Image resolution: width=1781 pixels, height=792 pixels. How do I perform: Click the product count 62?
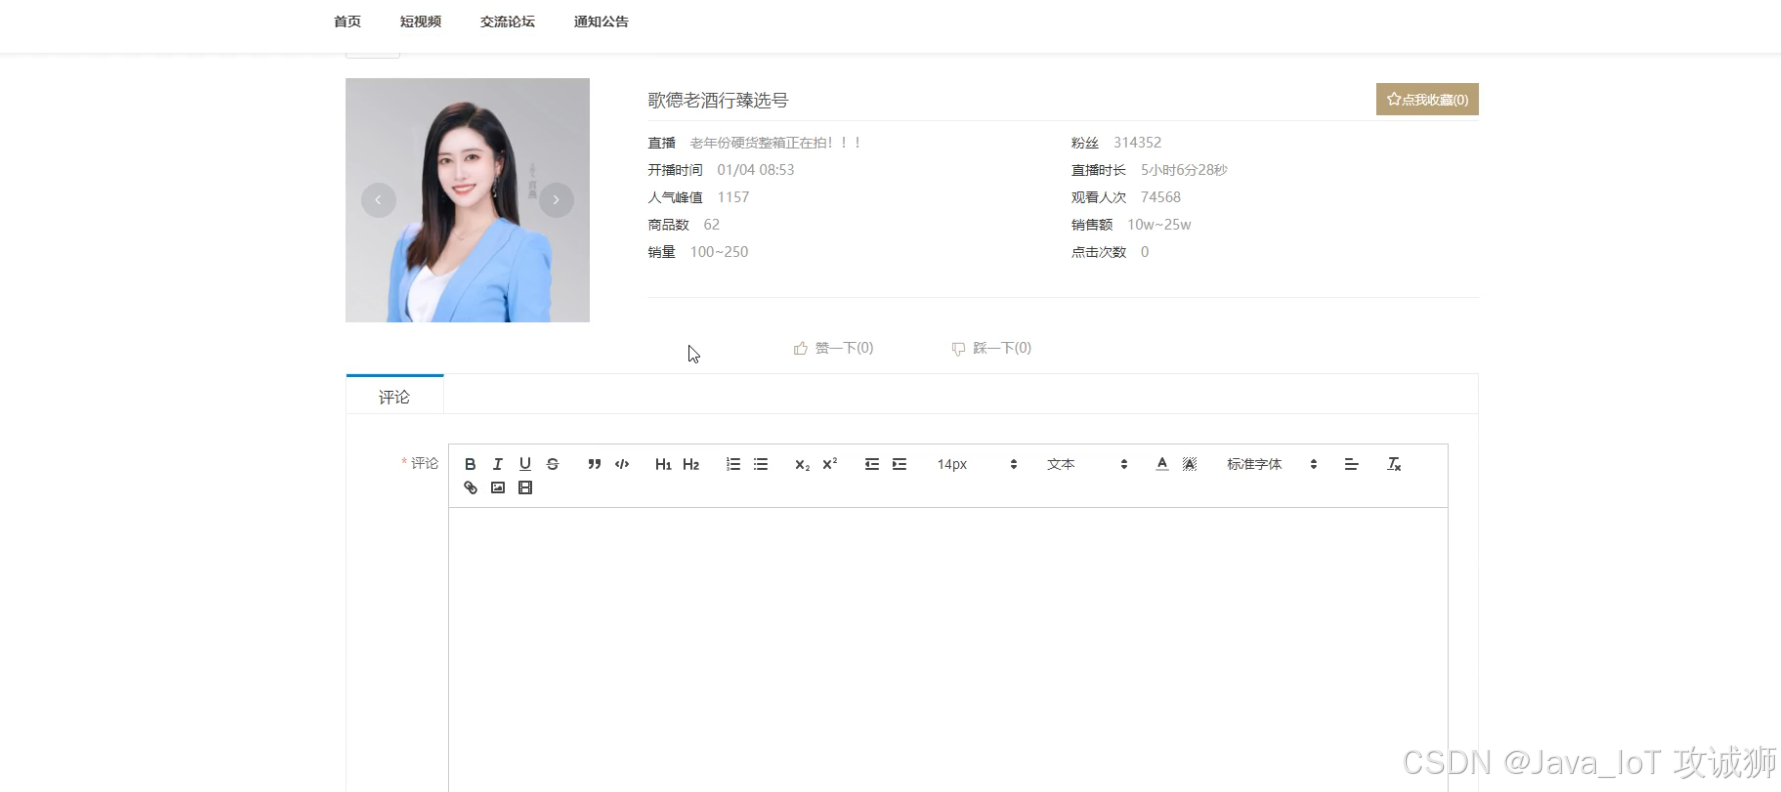coord(711,225)
